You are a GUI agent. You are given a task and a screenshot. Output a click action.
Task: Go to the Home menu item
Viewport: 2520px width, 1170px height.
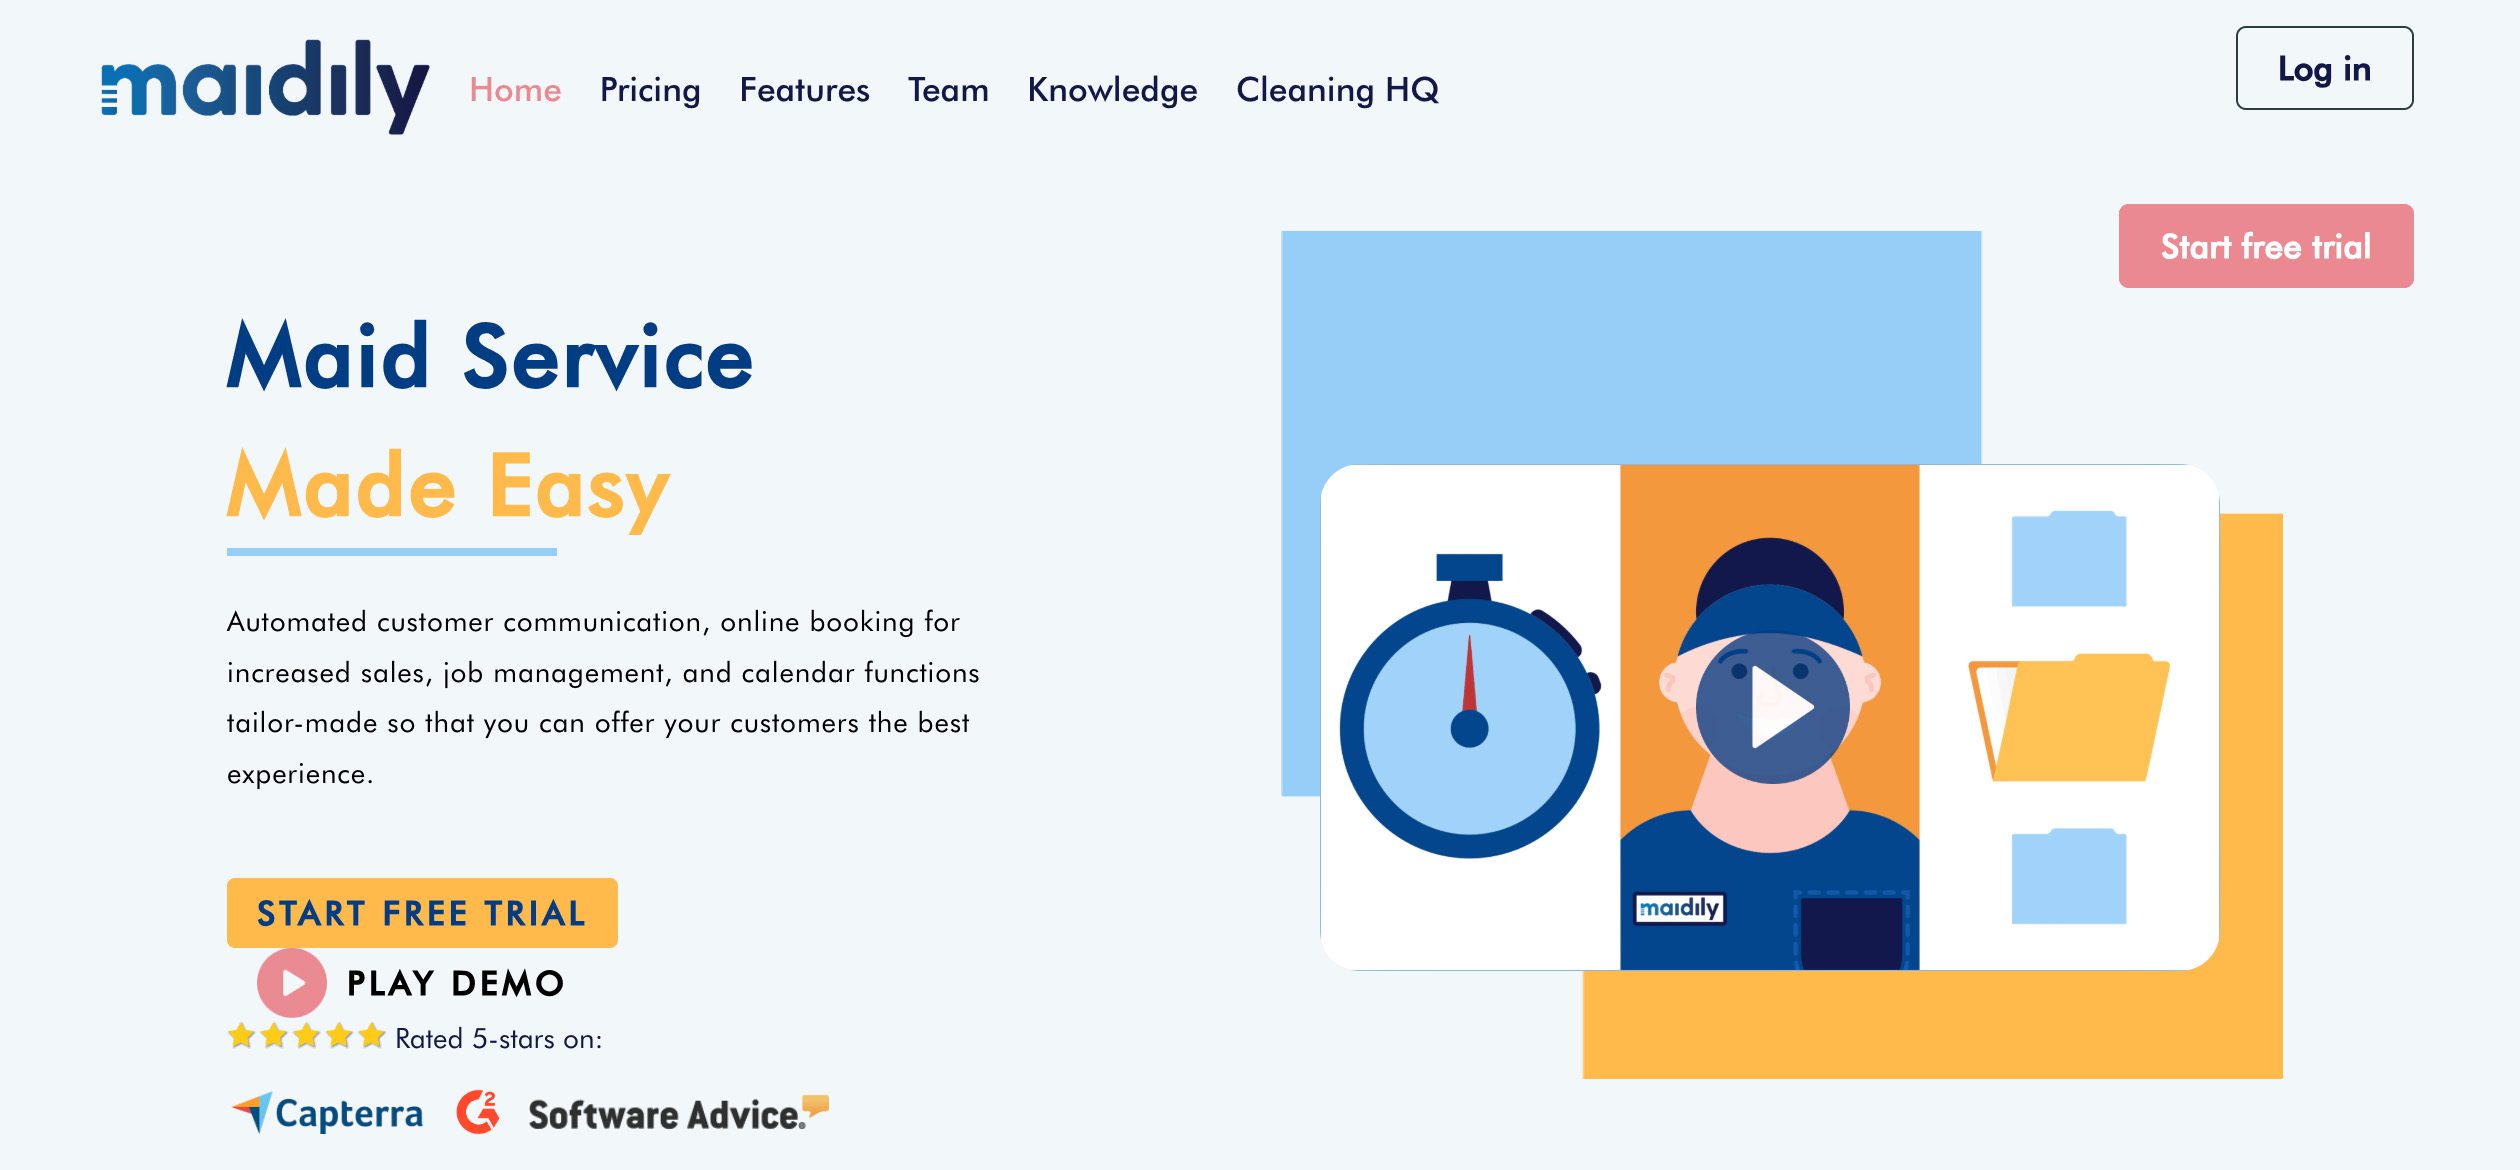coord(515,90)
